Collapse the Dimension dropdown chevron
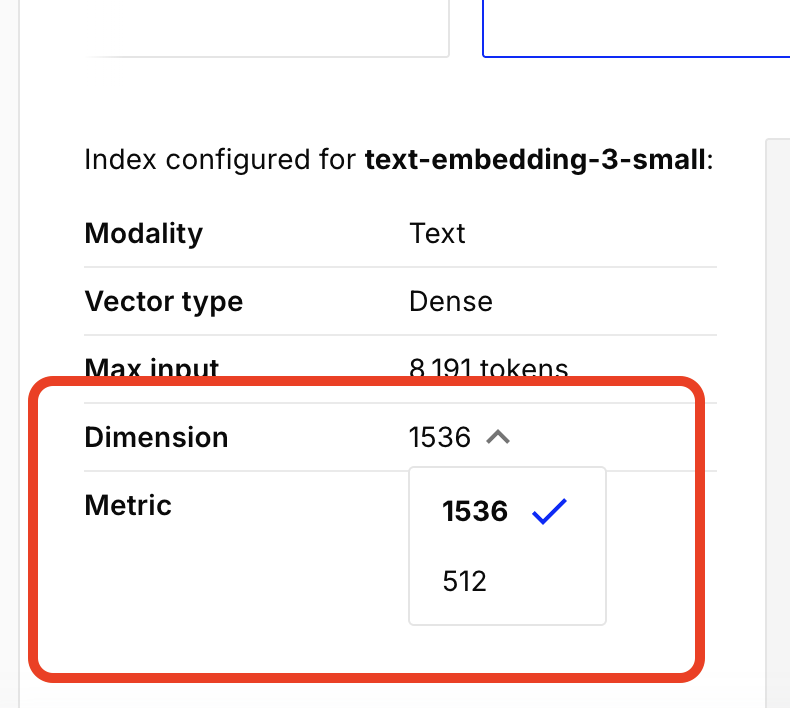Viewport: 790px width, 708px height. point(498,437)
